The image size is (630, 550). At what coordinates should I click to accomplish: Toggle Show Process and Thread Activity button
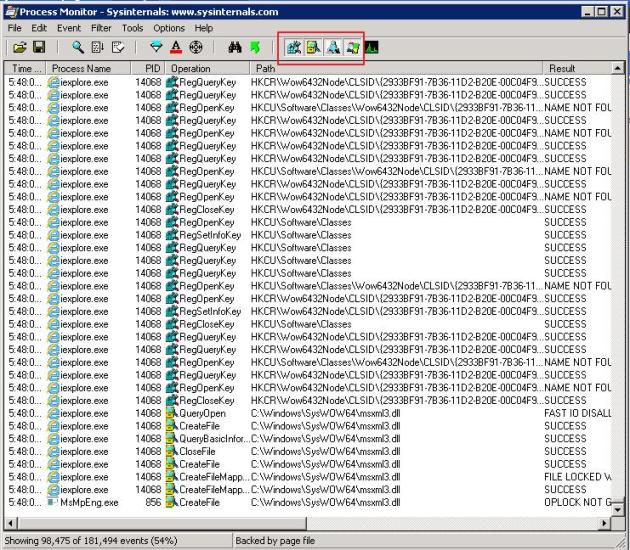(351, 47)
